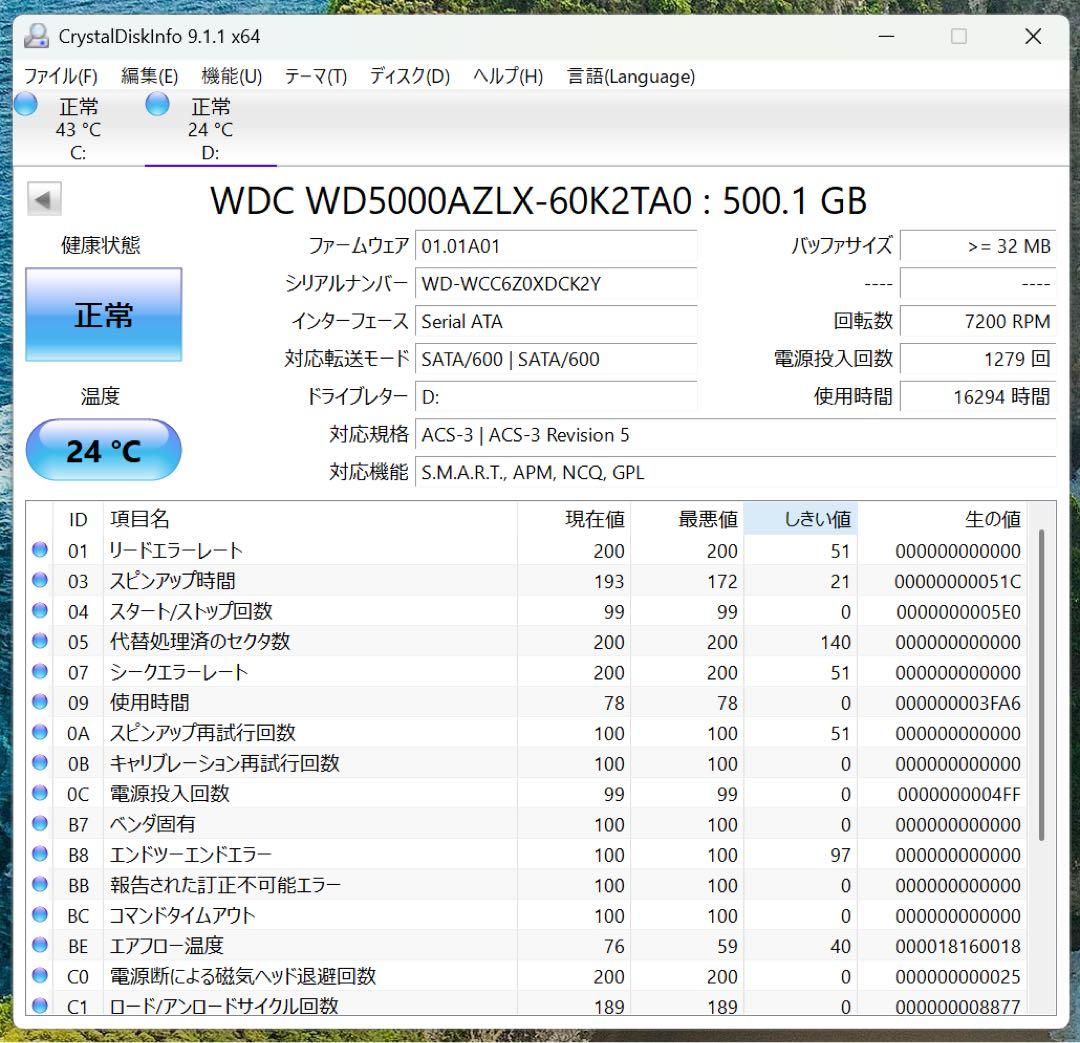
Task: Switch to the C: drive tab
Action: pos(77,128)
